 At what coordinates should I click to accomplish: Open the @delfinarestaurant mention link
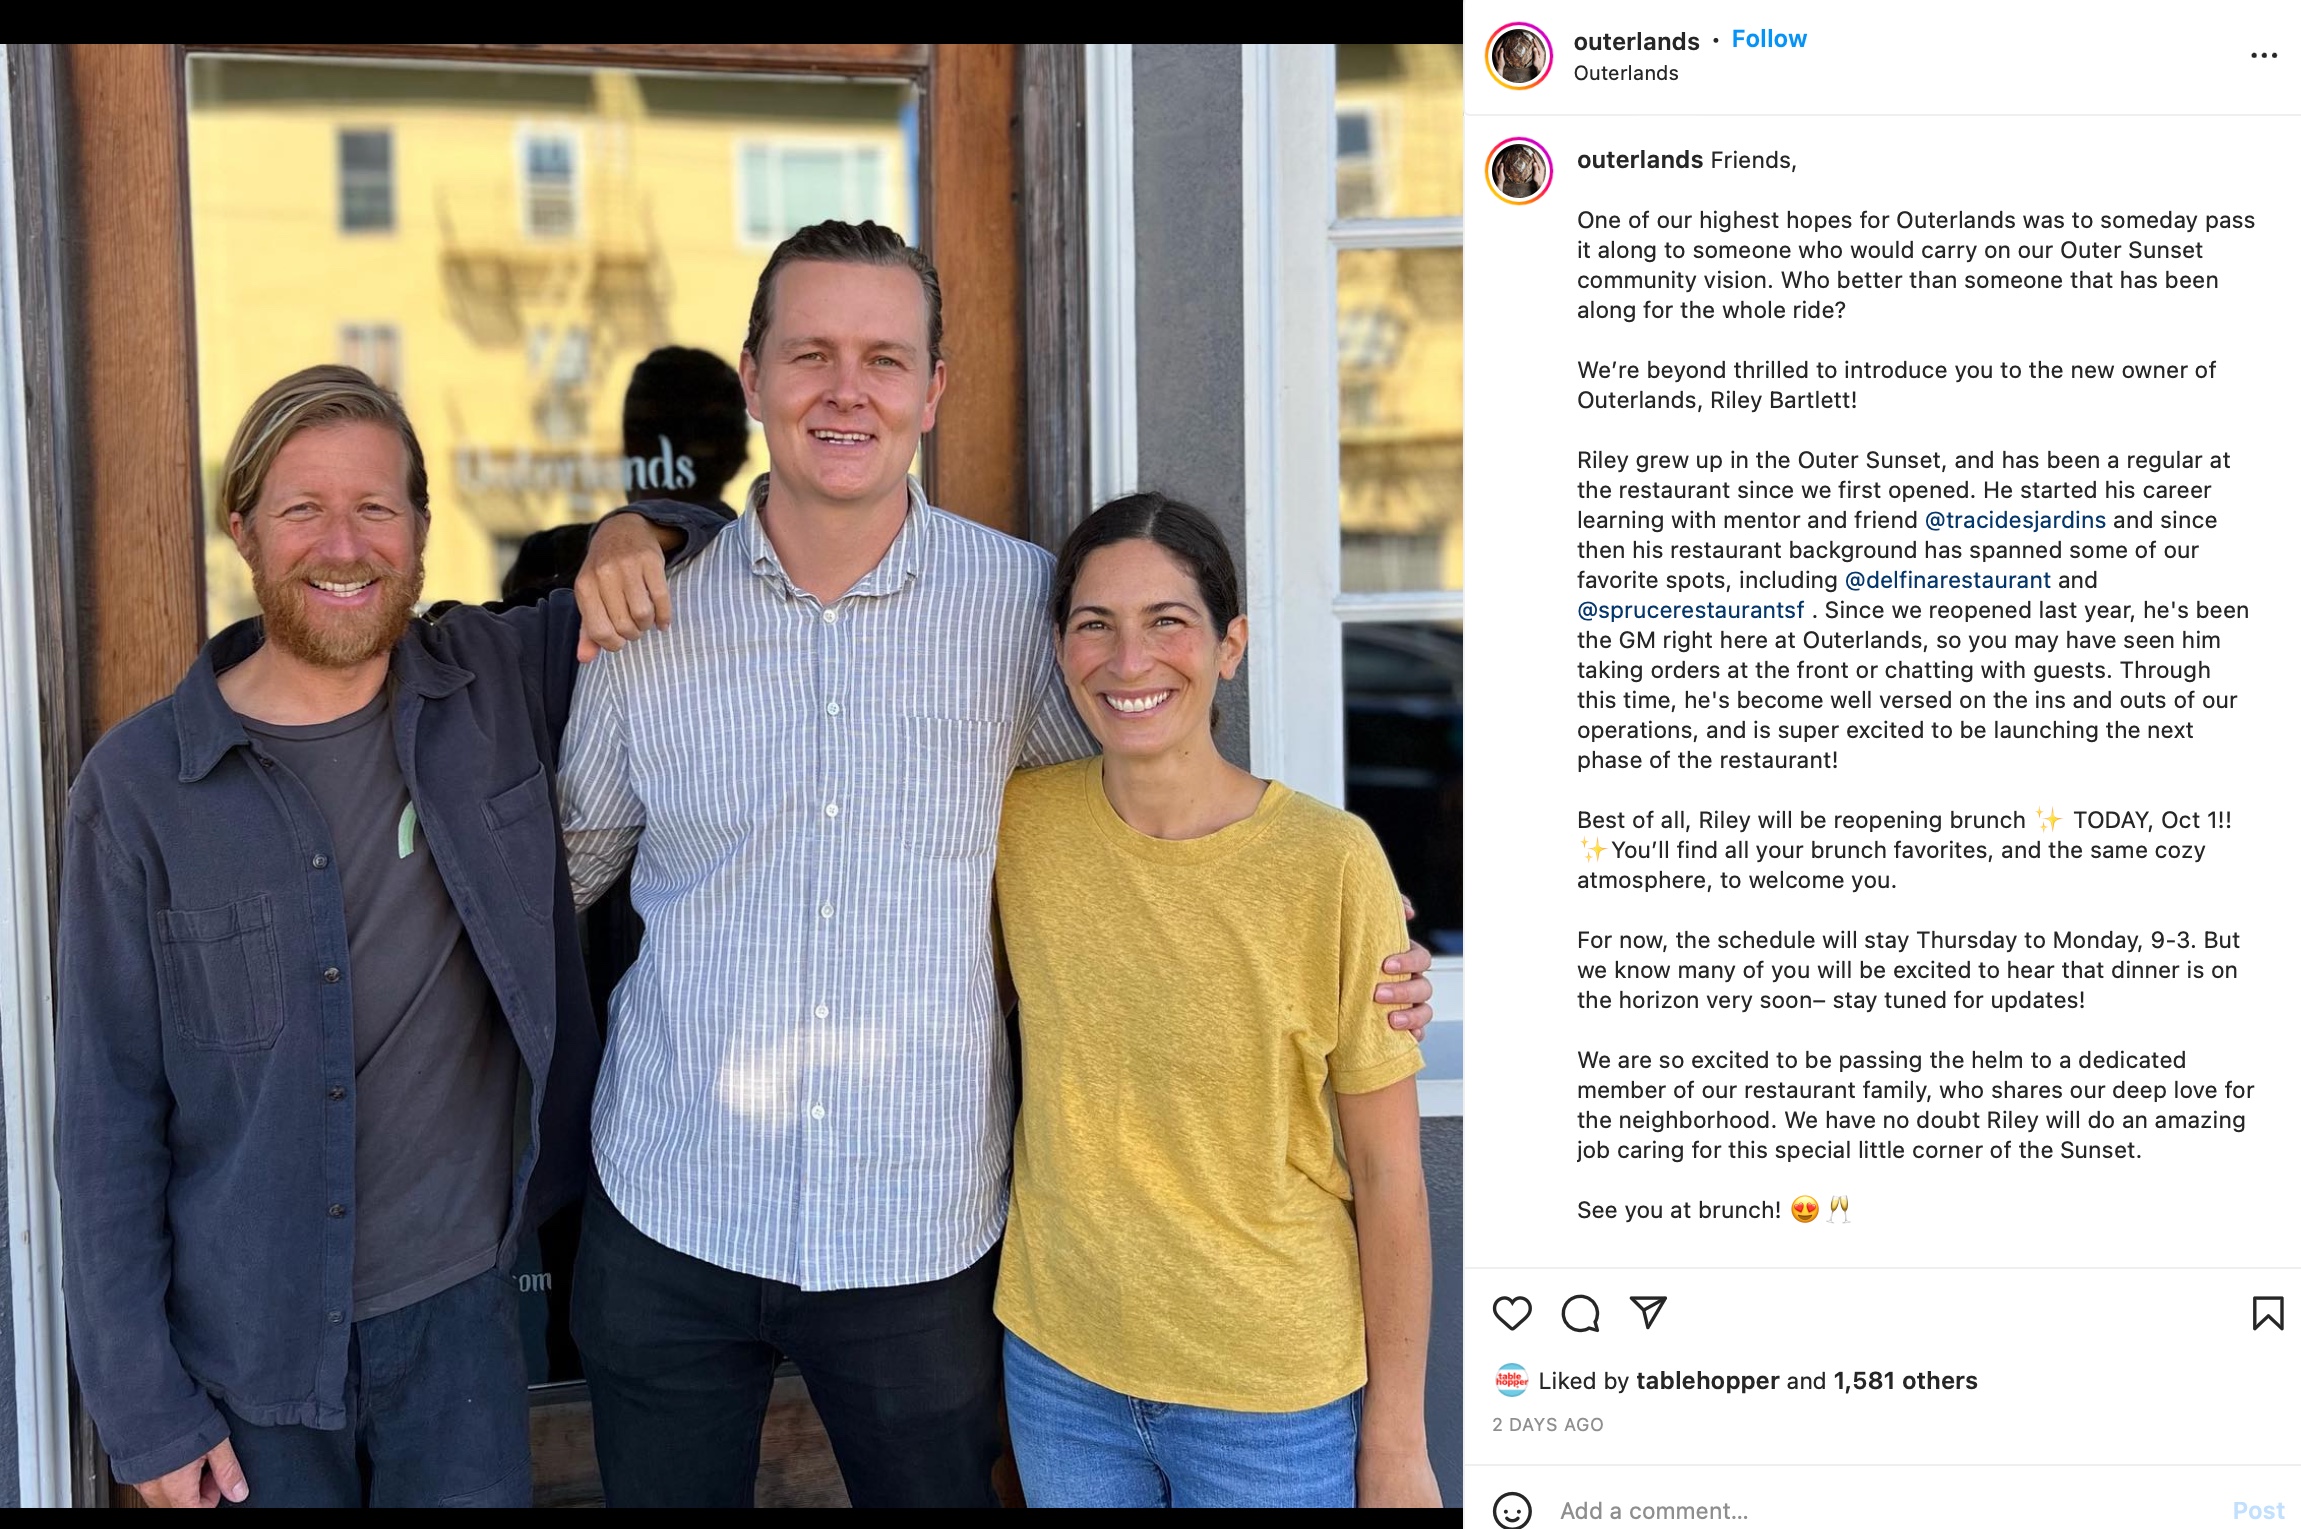pos(1947,580)
